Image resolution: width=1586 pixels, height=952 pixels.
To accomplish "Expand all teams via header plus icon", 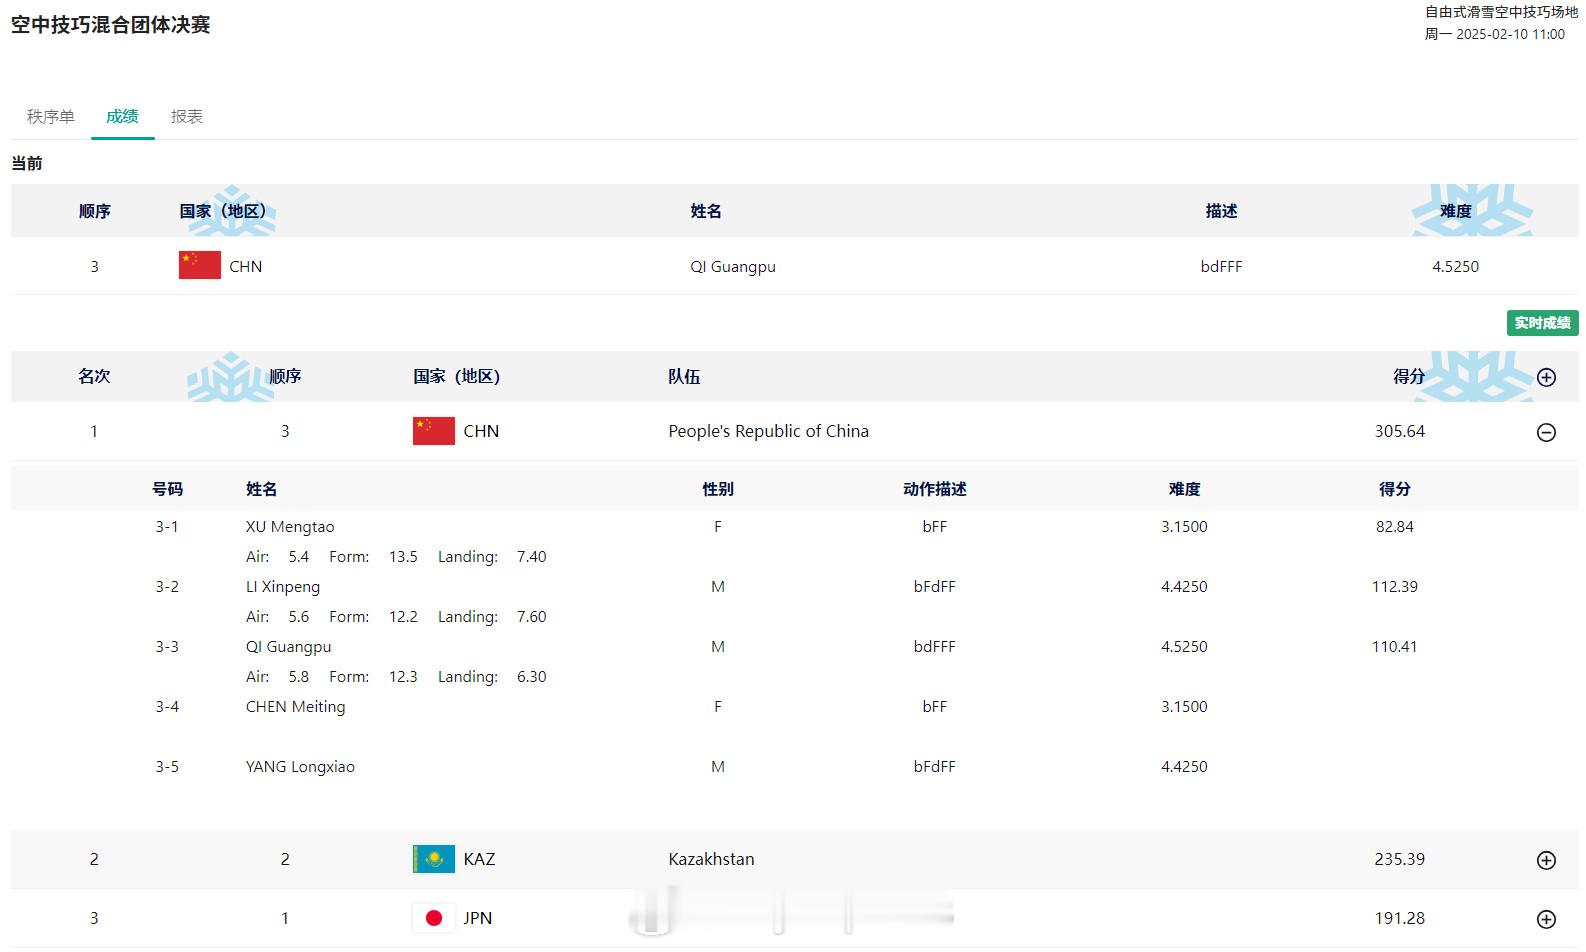I will point(1546,377).
